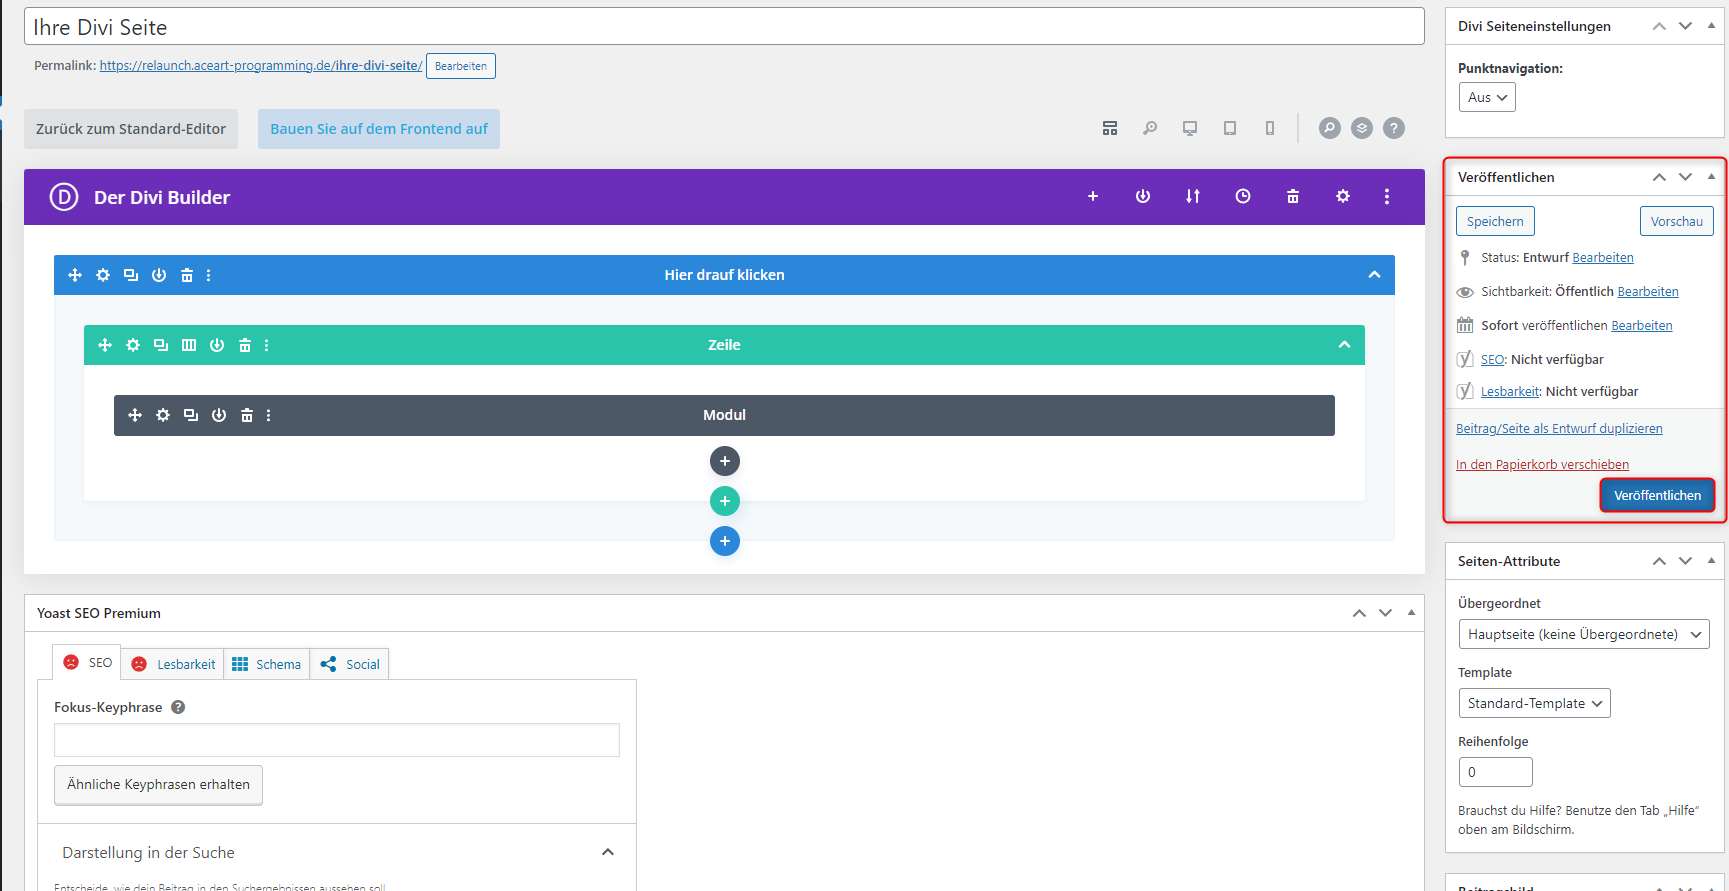1729x891 pixels.
Task: Click the trash icon in purple Divi header
Action: click(x=1292, y=197)
